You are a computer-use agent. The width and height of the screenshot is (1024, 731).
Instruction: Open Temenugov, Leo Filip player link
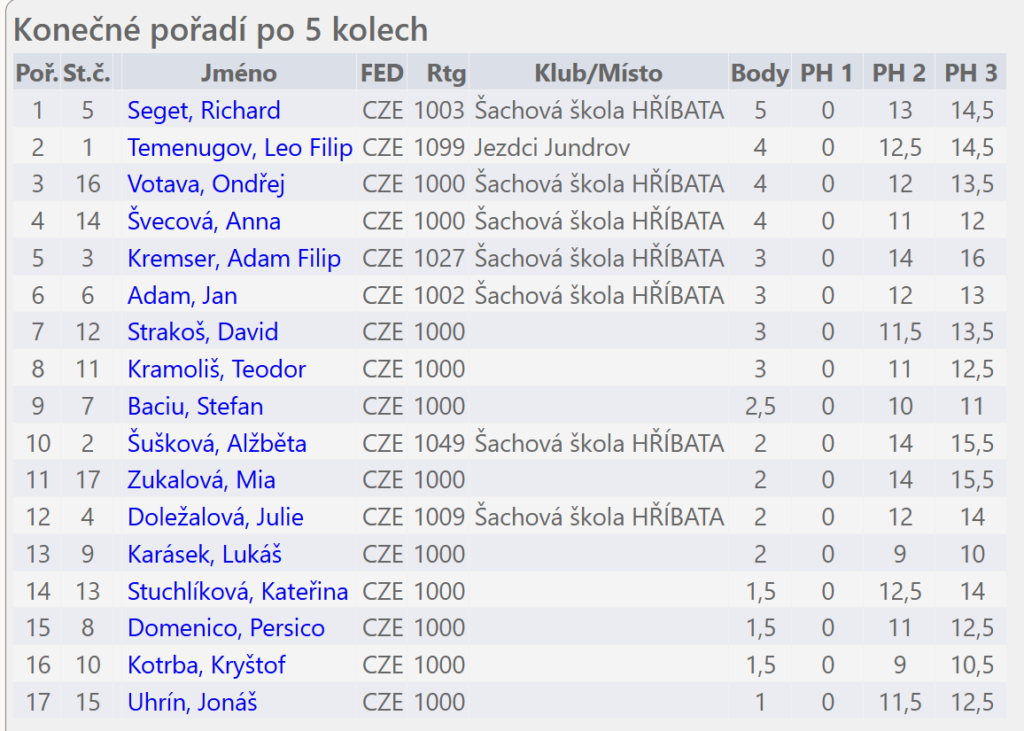tap(240, 148)
